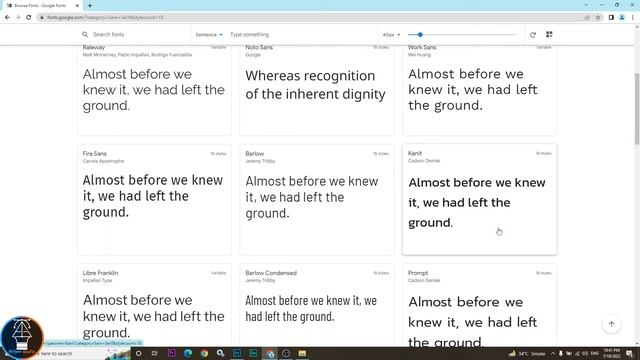
Task: Open Chrome tab search chevron
Action: click(x=586, y=5)
